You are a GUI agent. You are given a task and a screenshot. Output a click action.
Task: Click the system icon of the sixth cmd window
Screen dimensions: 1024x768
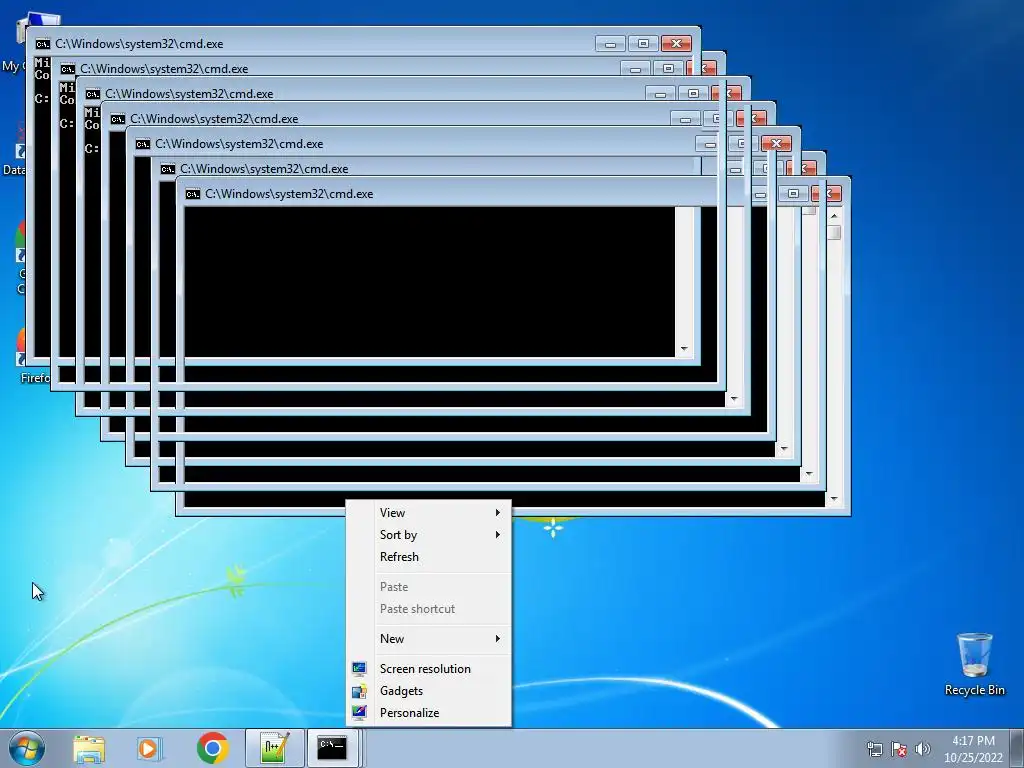pos(168,169)
